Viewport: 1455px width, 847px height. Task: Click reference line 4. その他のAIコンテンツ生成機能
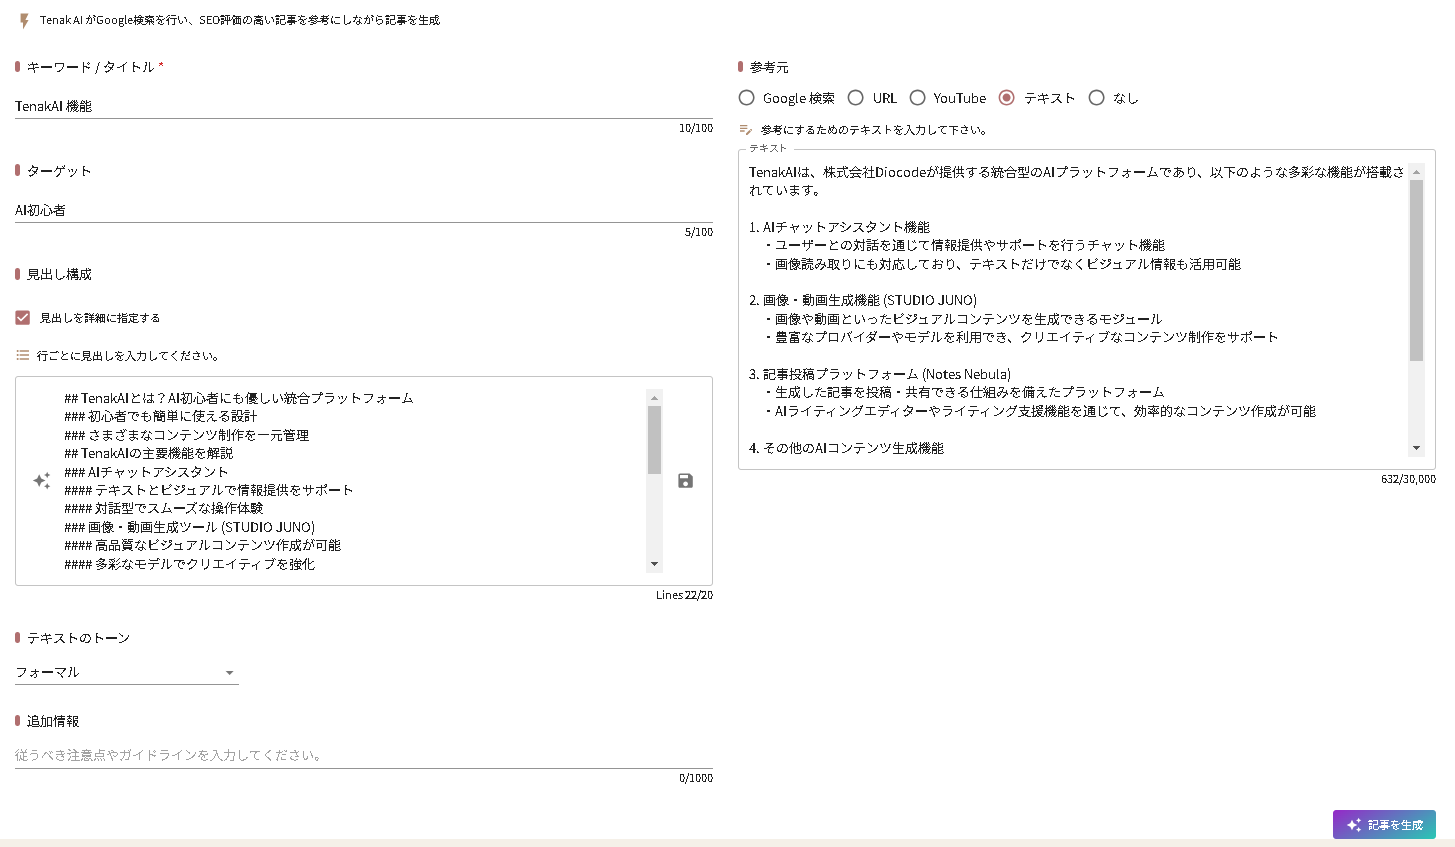point(846,448)
